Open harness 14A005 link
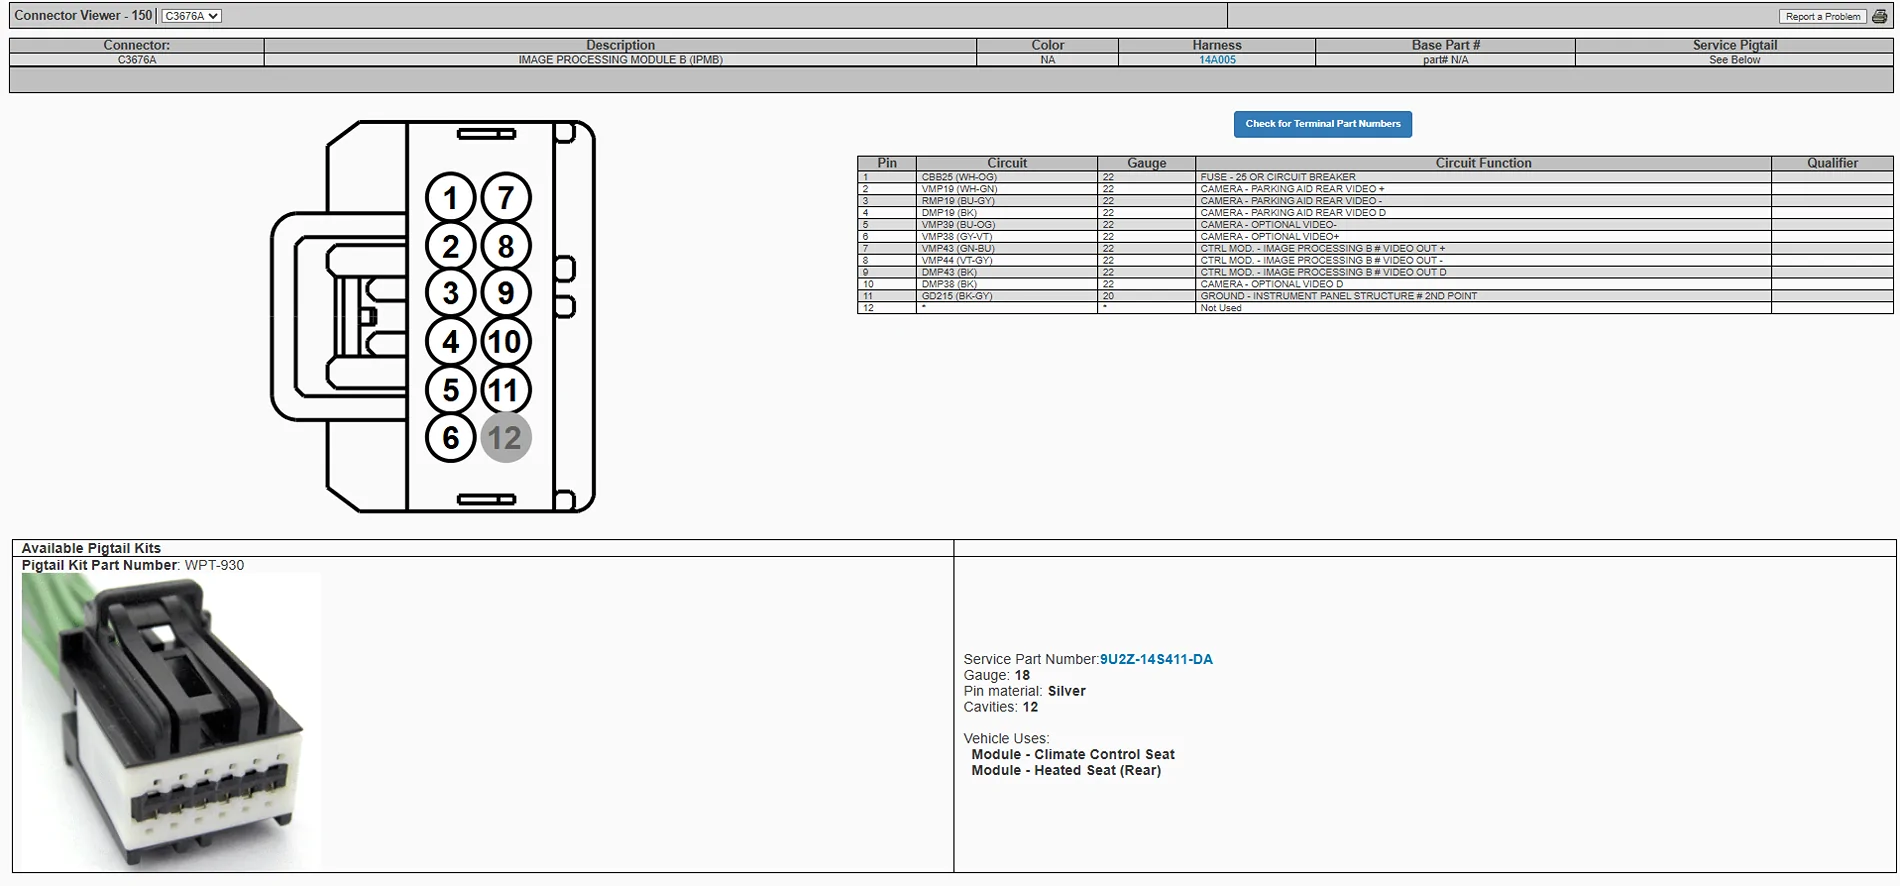The image size is (1900, 886). 1217,60
